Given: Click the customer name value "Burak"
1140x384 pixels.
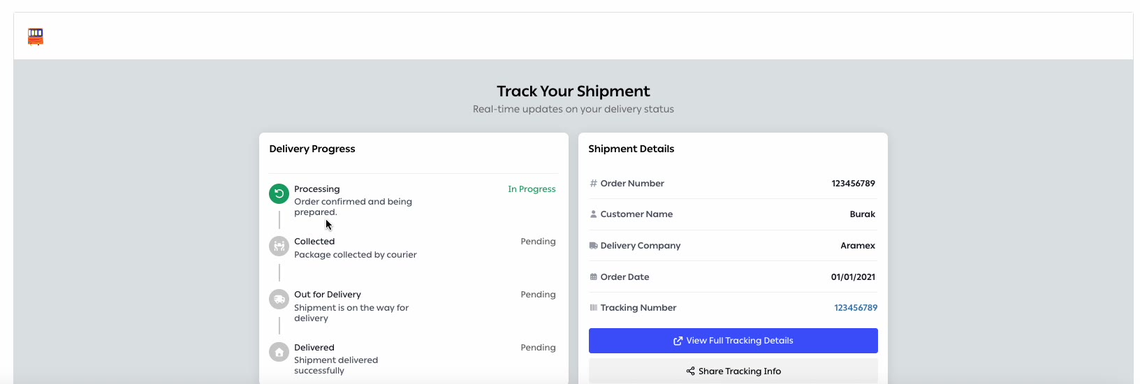Looking at the screenshot, I should (x=863, y=215).
